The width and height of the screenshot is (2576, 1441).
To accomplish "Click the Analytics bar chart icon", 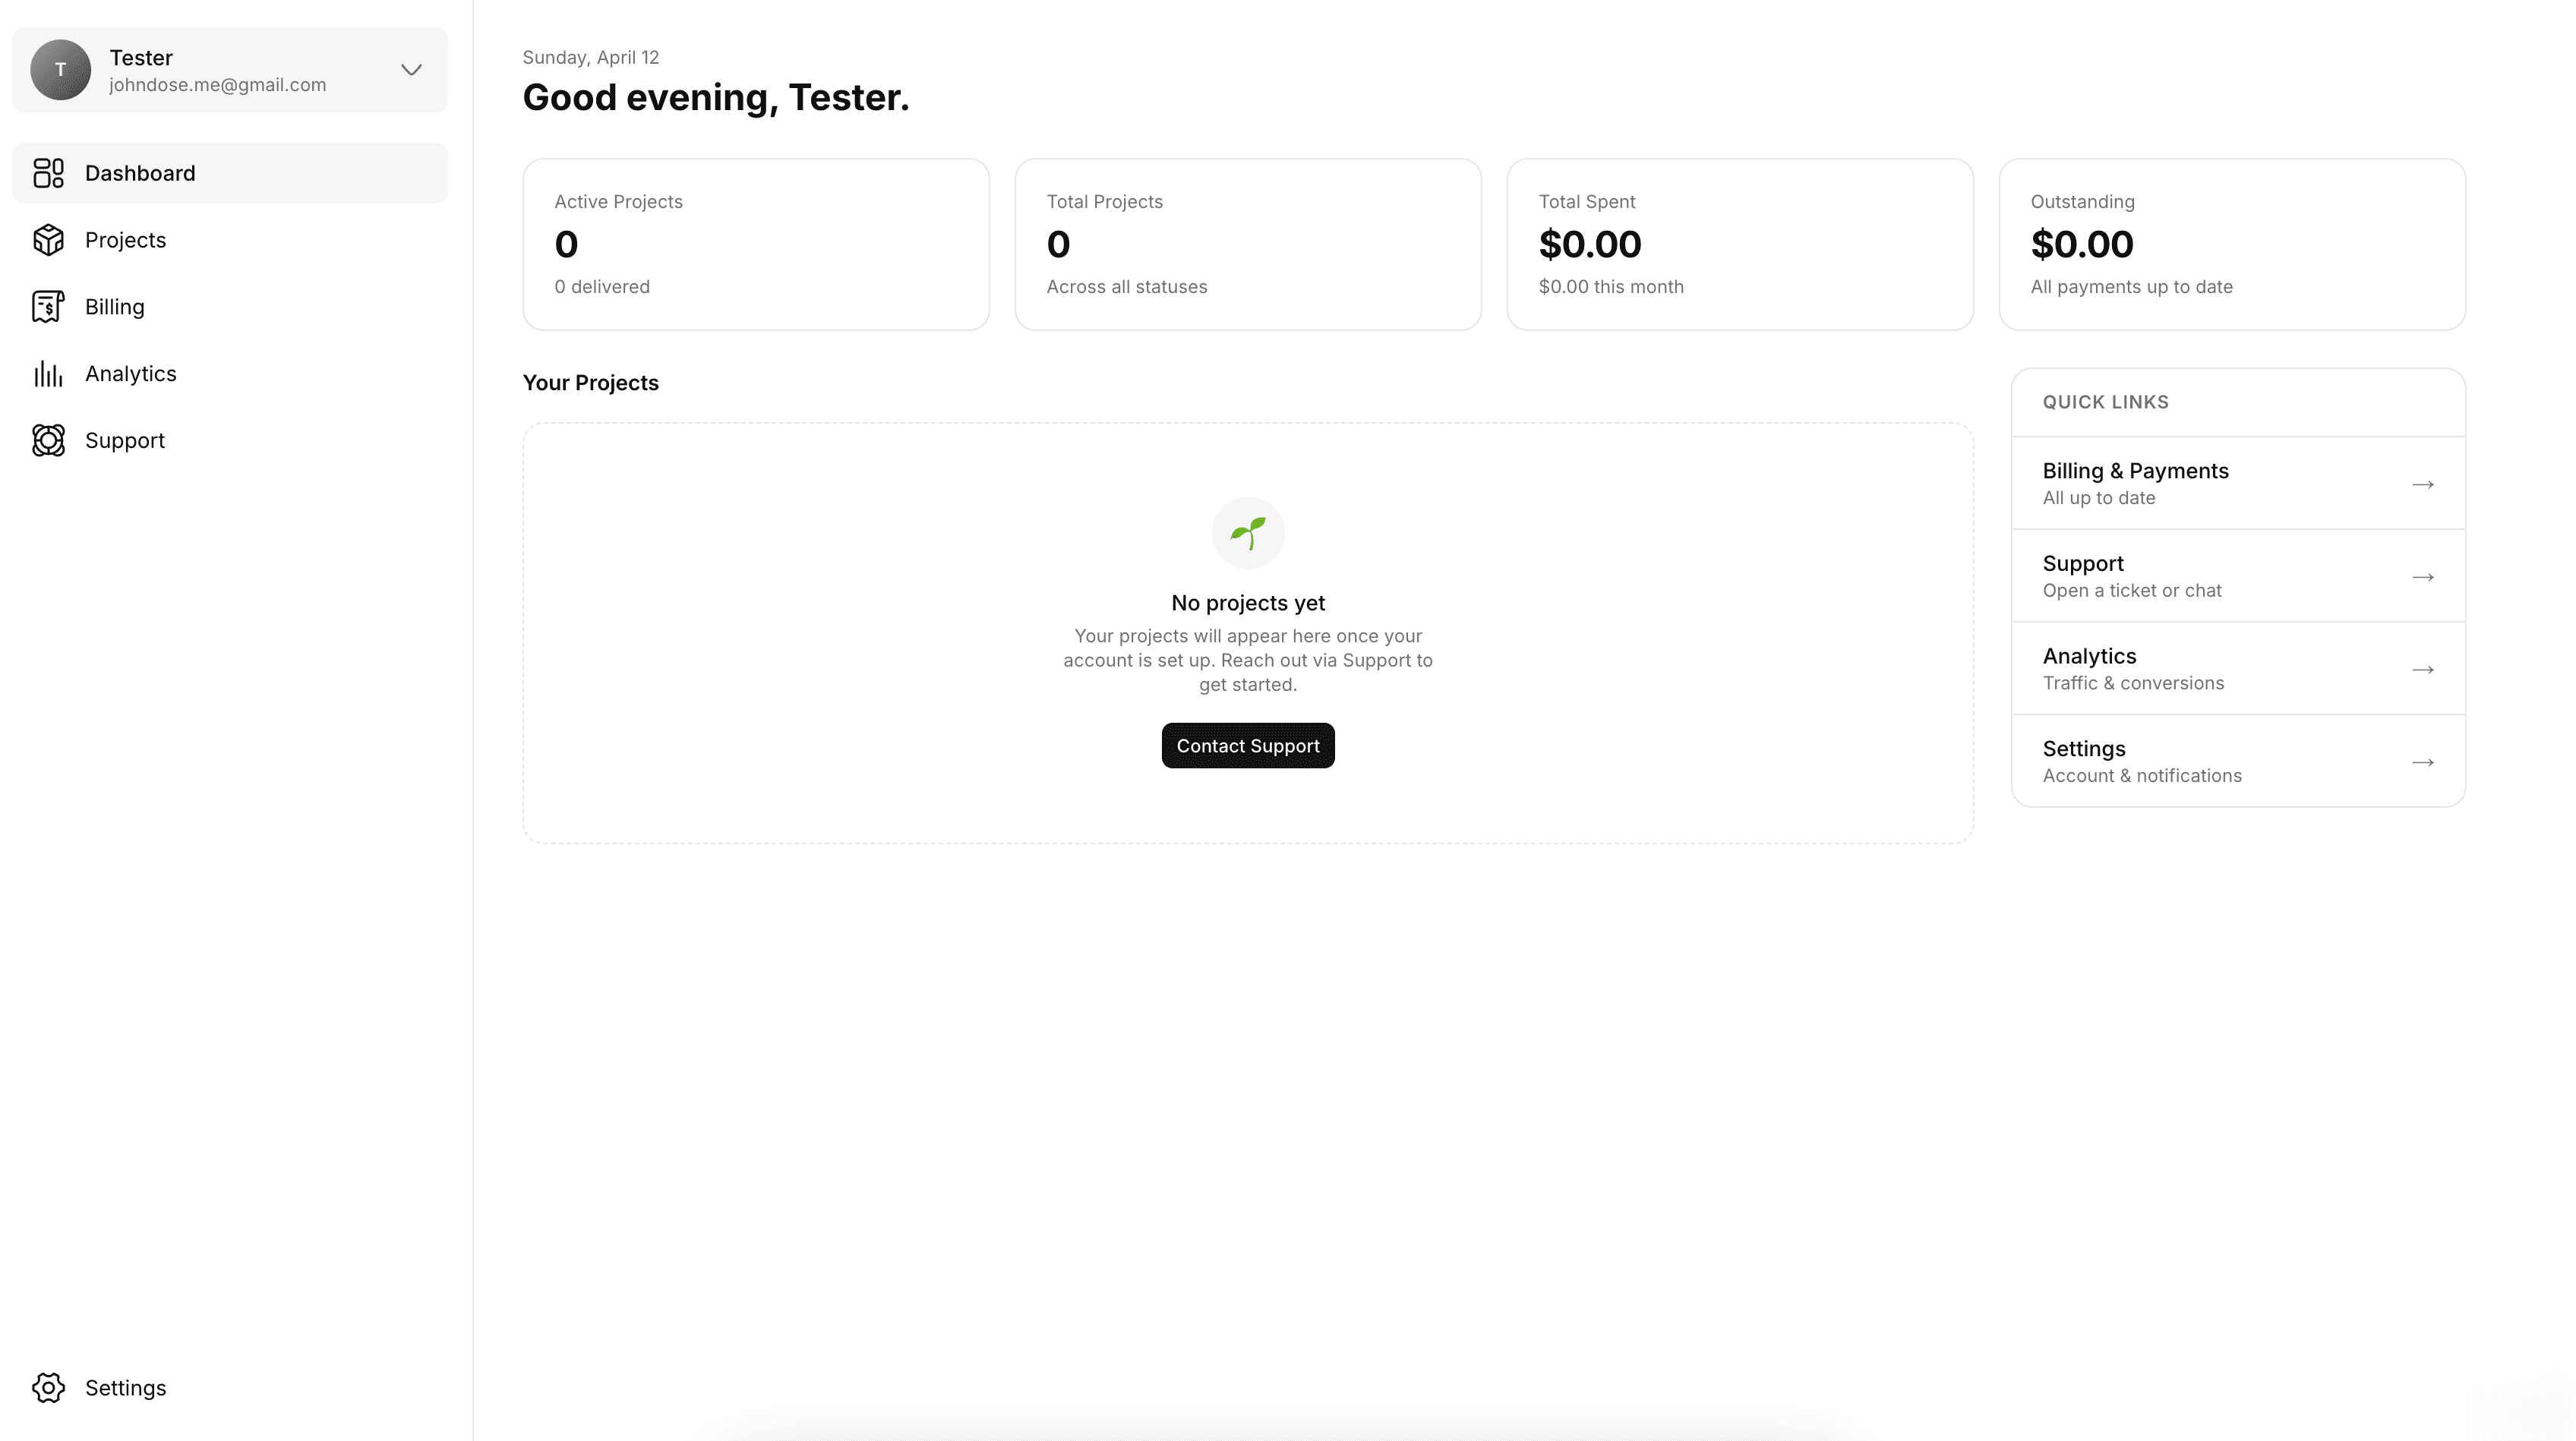I will coord(48,374).
